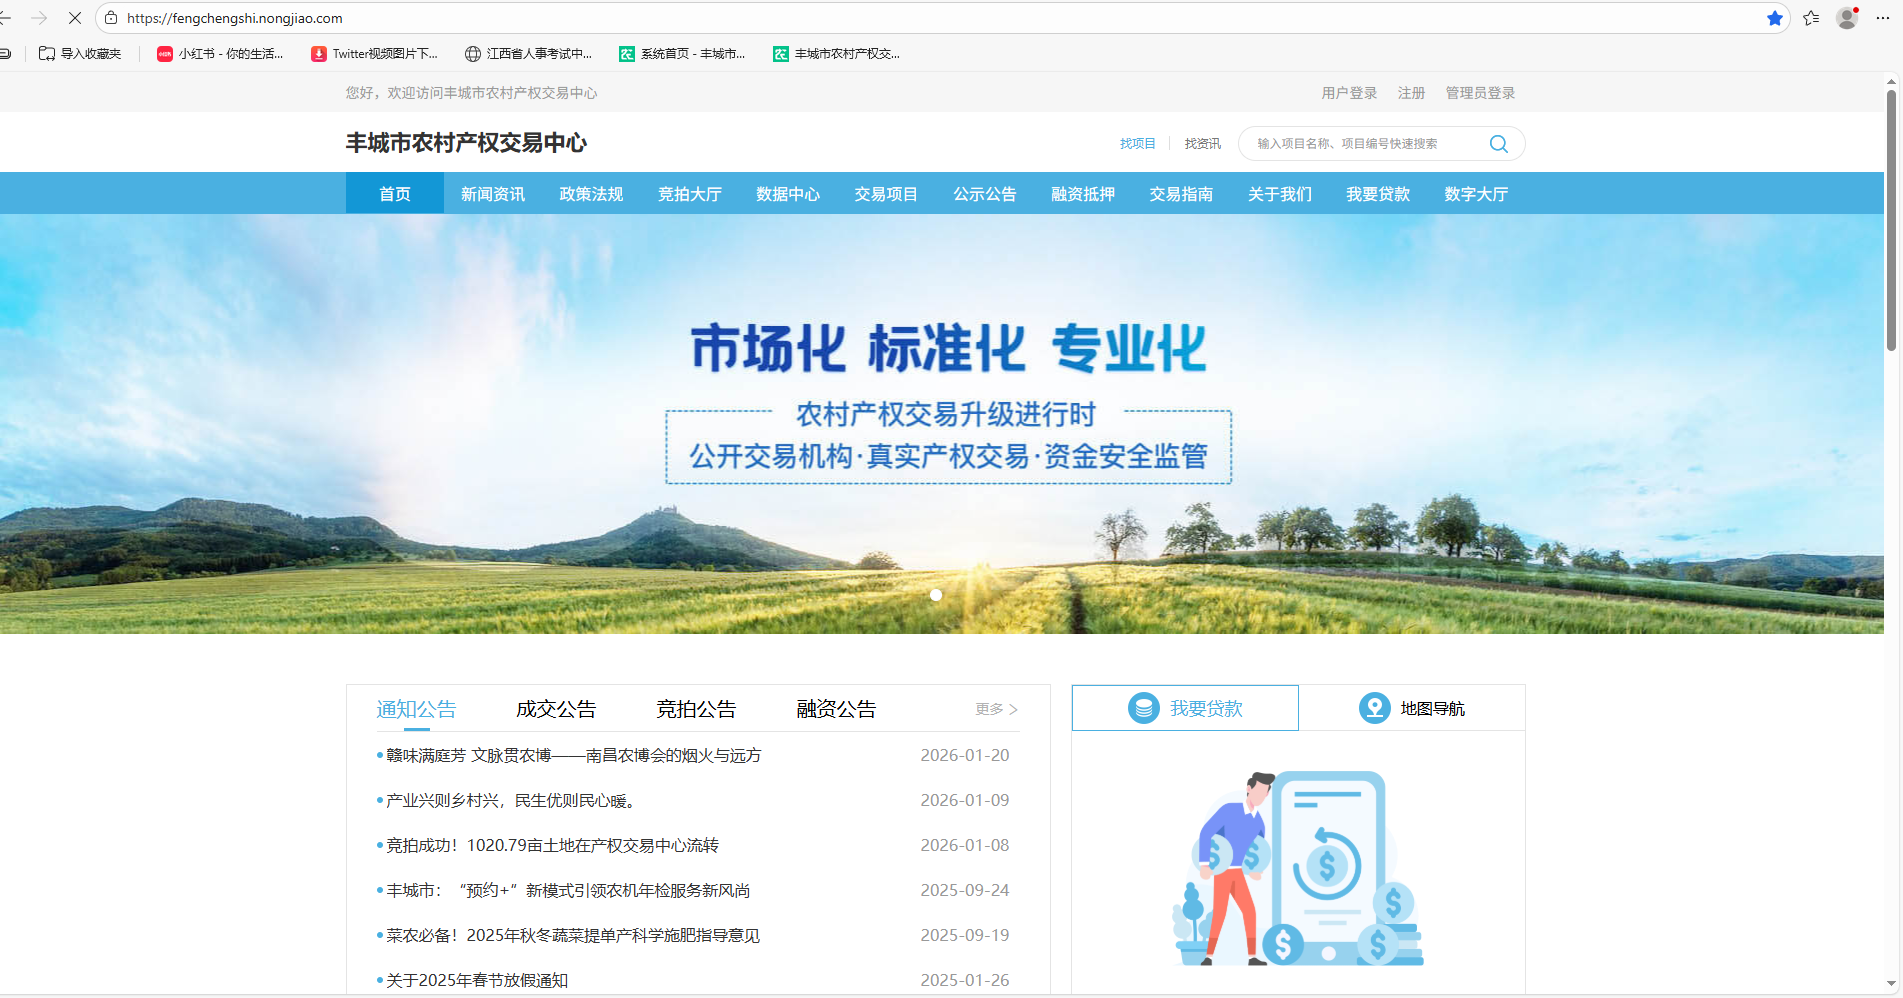Open the 竞拍大厅 navigation menu
The image size is (1903, 998).
[x=689, y=194]
